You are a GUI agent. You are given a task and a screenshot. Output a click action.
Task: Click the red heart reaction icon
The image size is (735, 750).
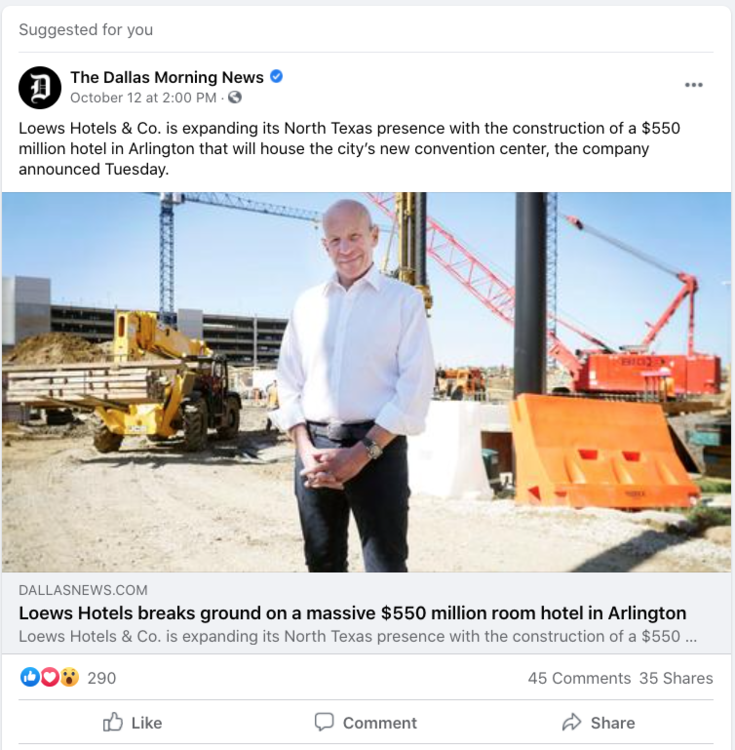49,677
